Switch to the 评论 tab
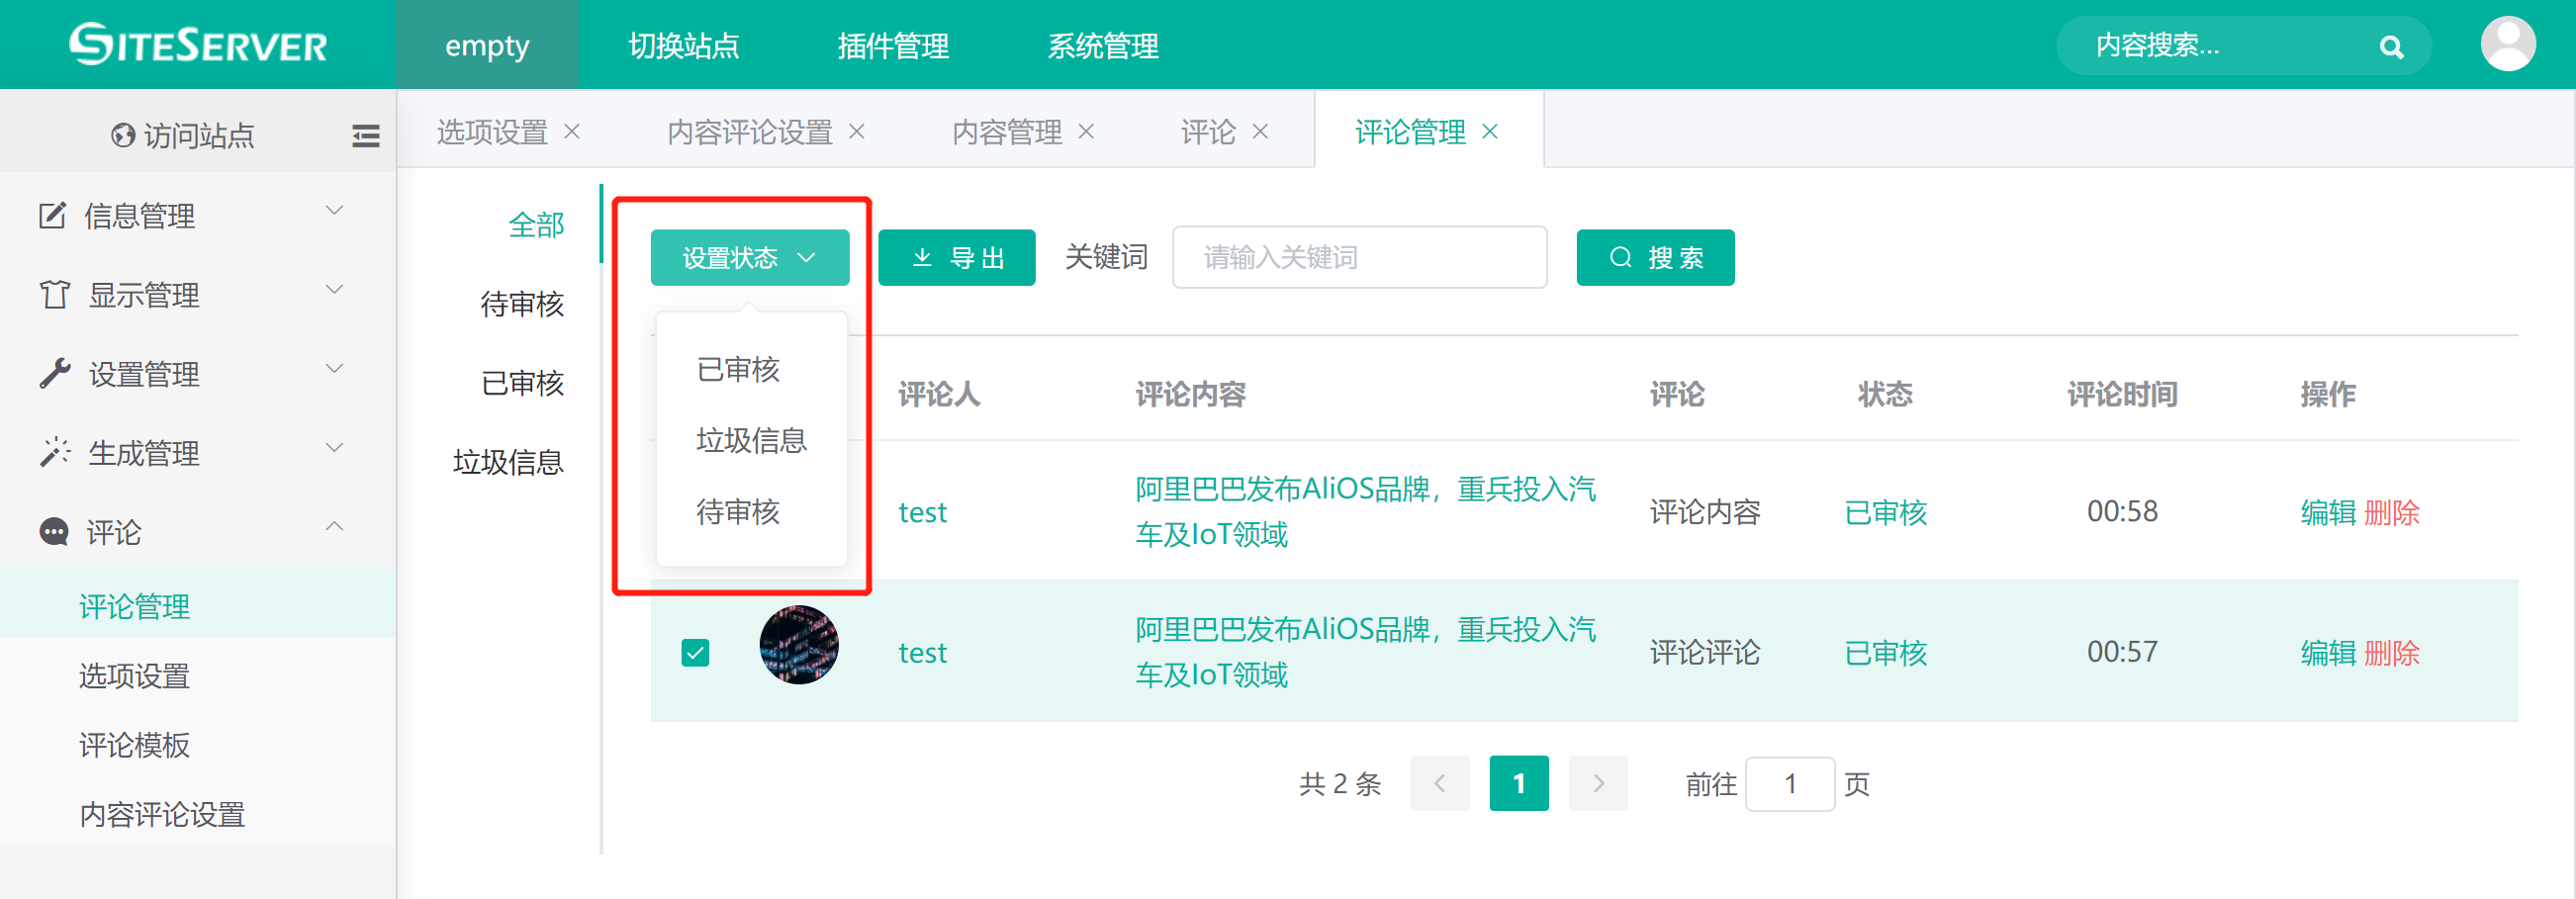 (1207, 132)
